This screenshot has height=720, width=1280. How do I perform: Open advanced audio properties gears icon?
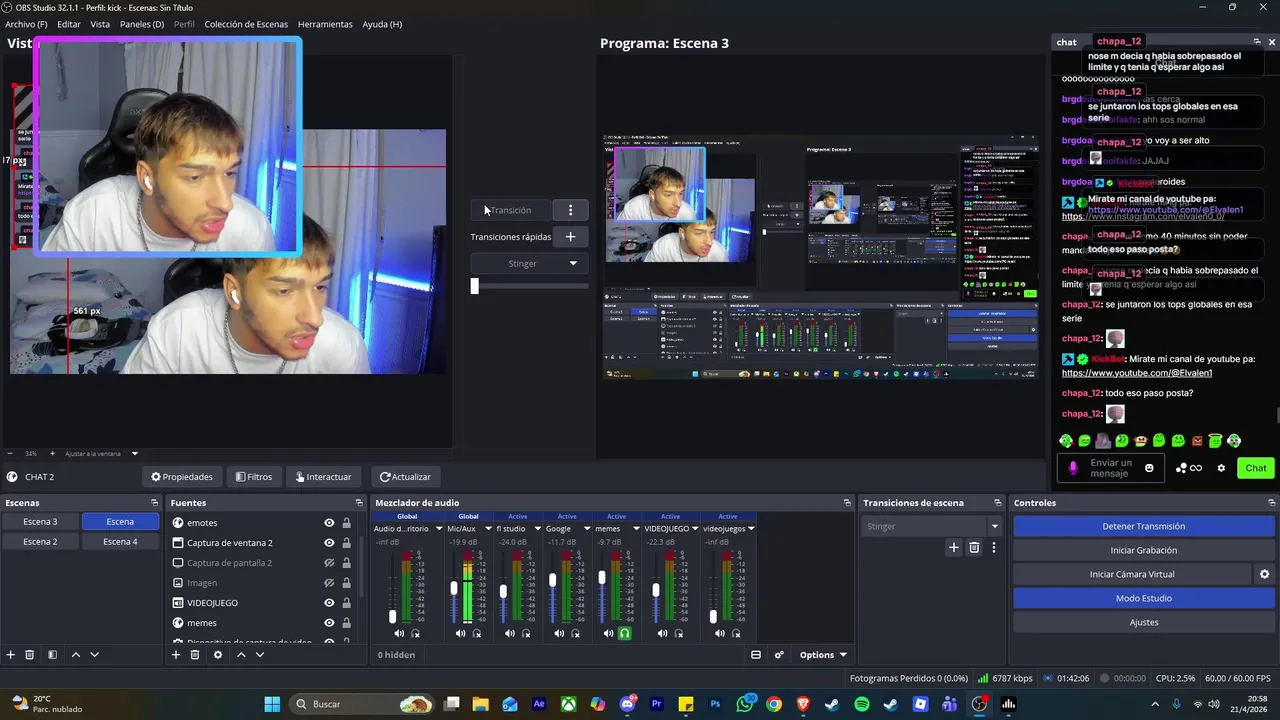pyautogui.click(x=779, y=655)
